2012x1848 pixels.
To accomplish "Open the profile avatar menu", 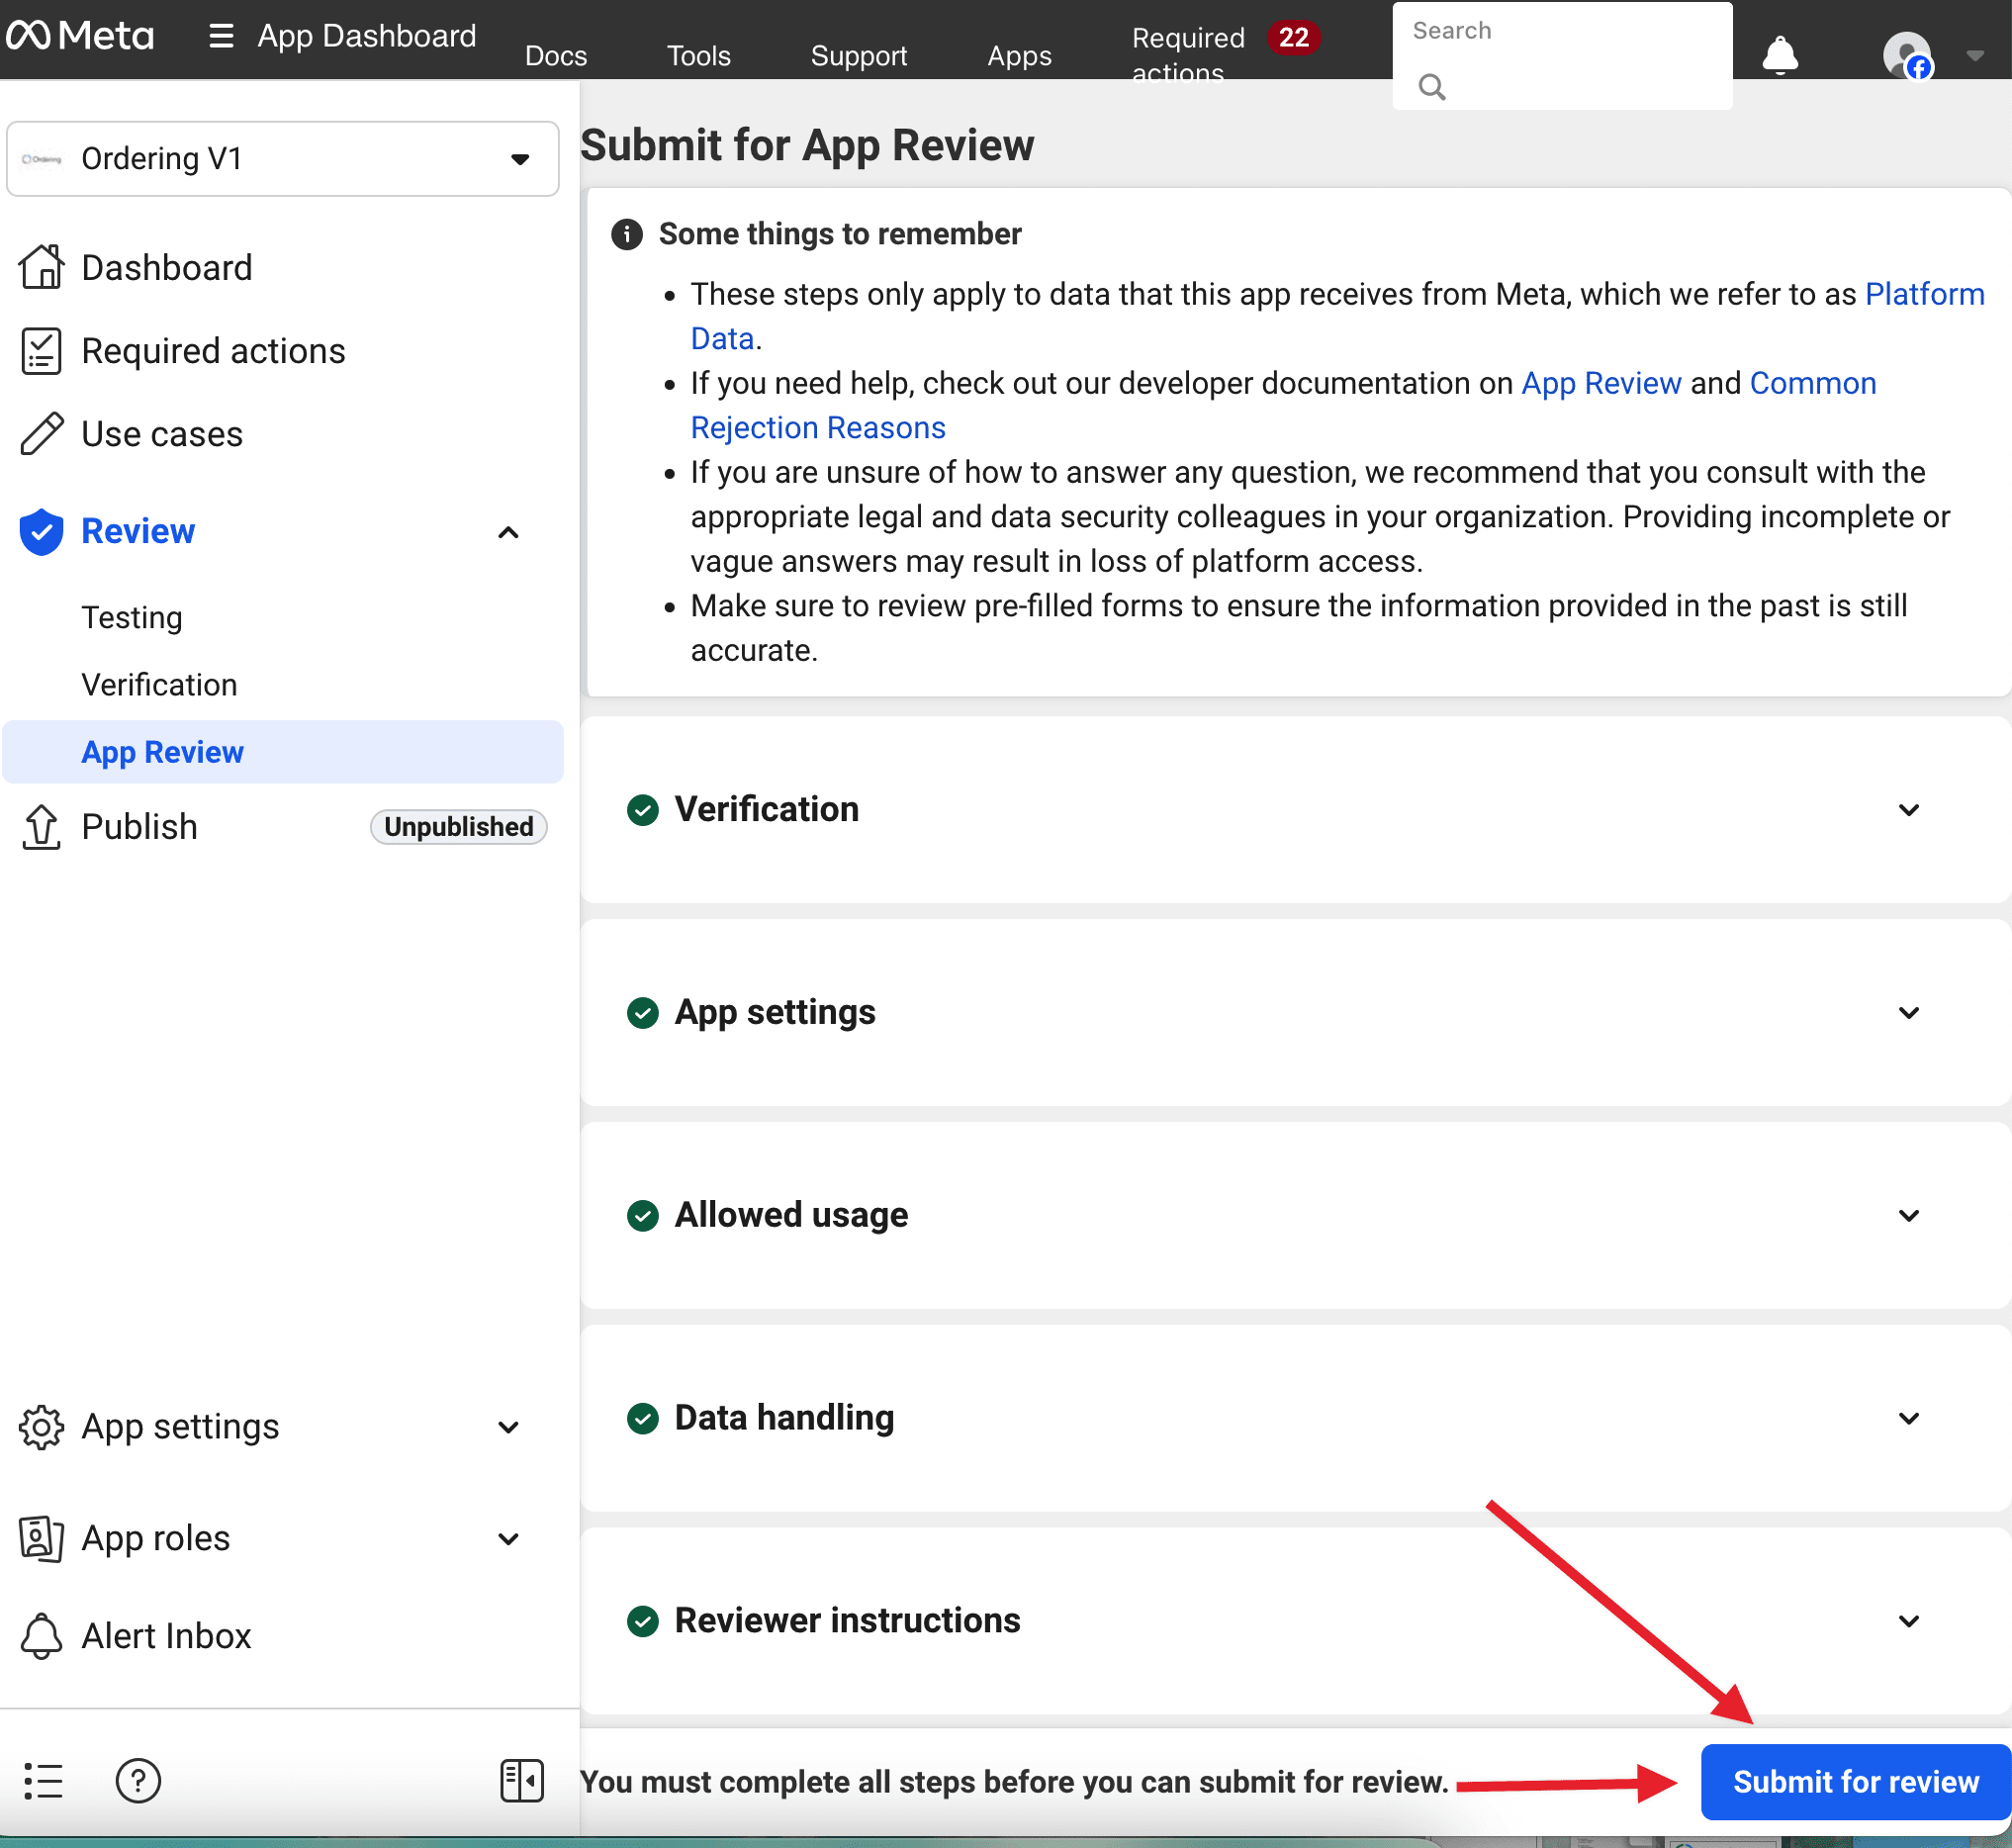I will tap(1907, 55).
